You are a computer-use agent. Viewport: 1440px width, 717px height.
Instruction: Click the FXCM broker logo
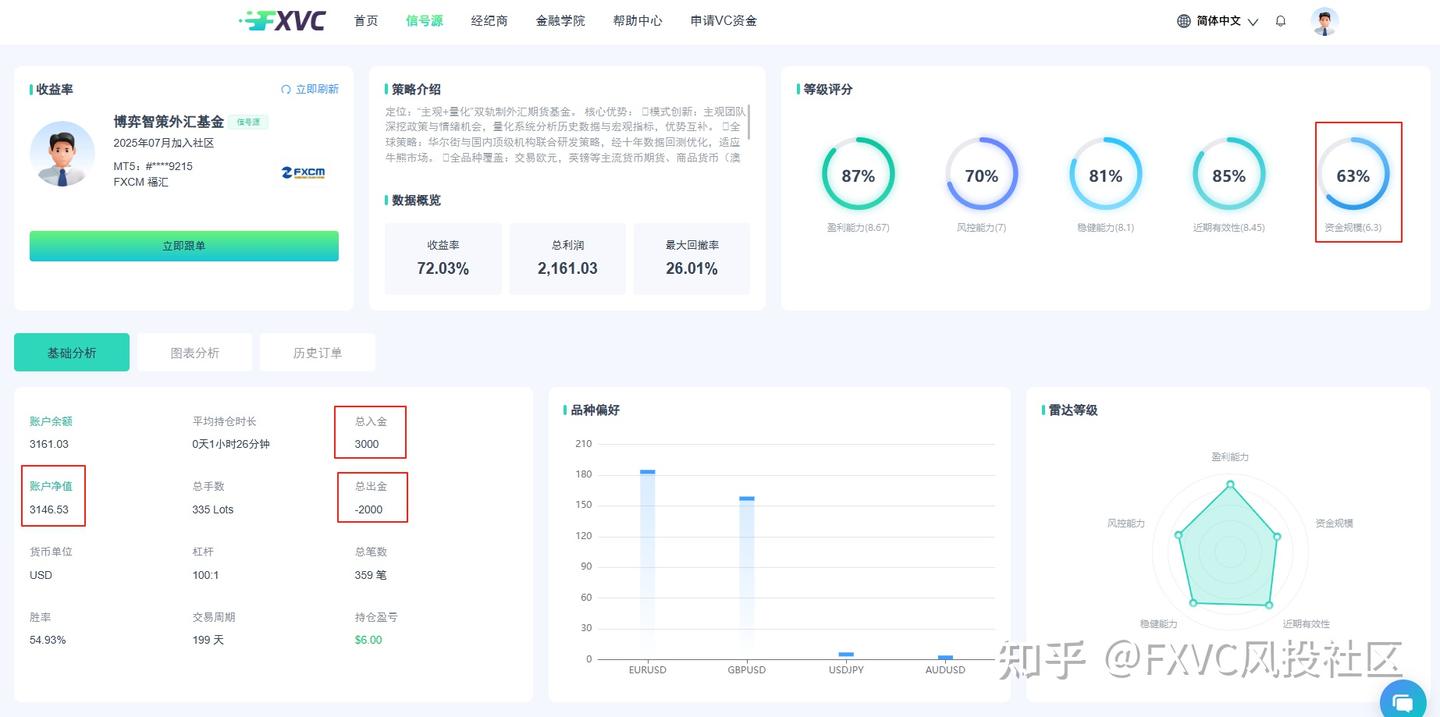pos(301,172)
